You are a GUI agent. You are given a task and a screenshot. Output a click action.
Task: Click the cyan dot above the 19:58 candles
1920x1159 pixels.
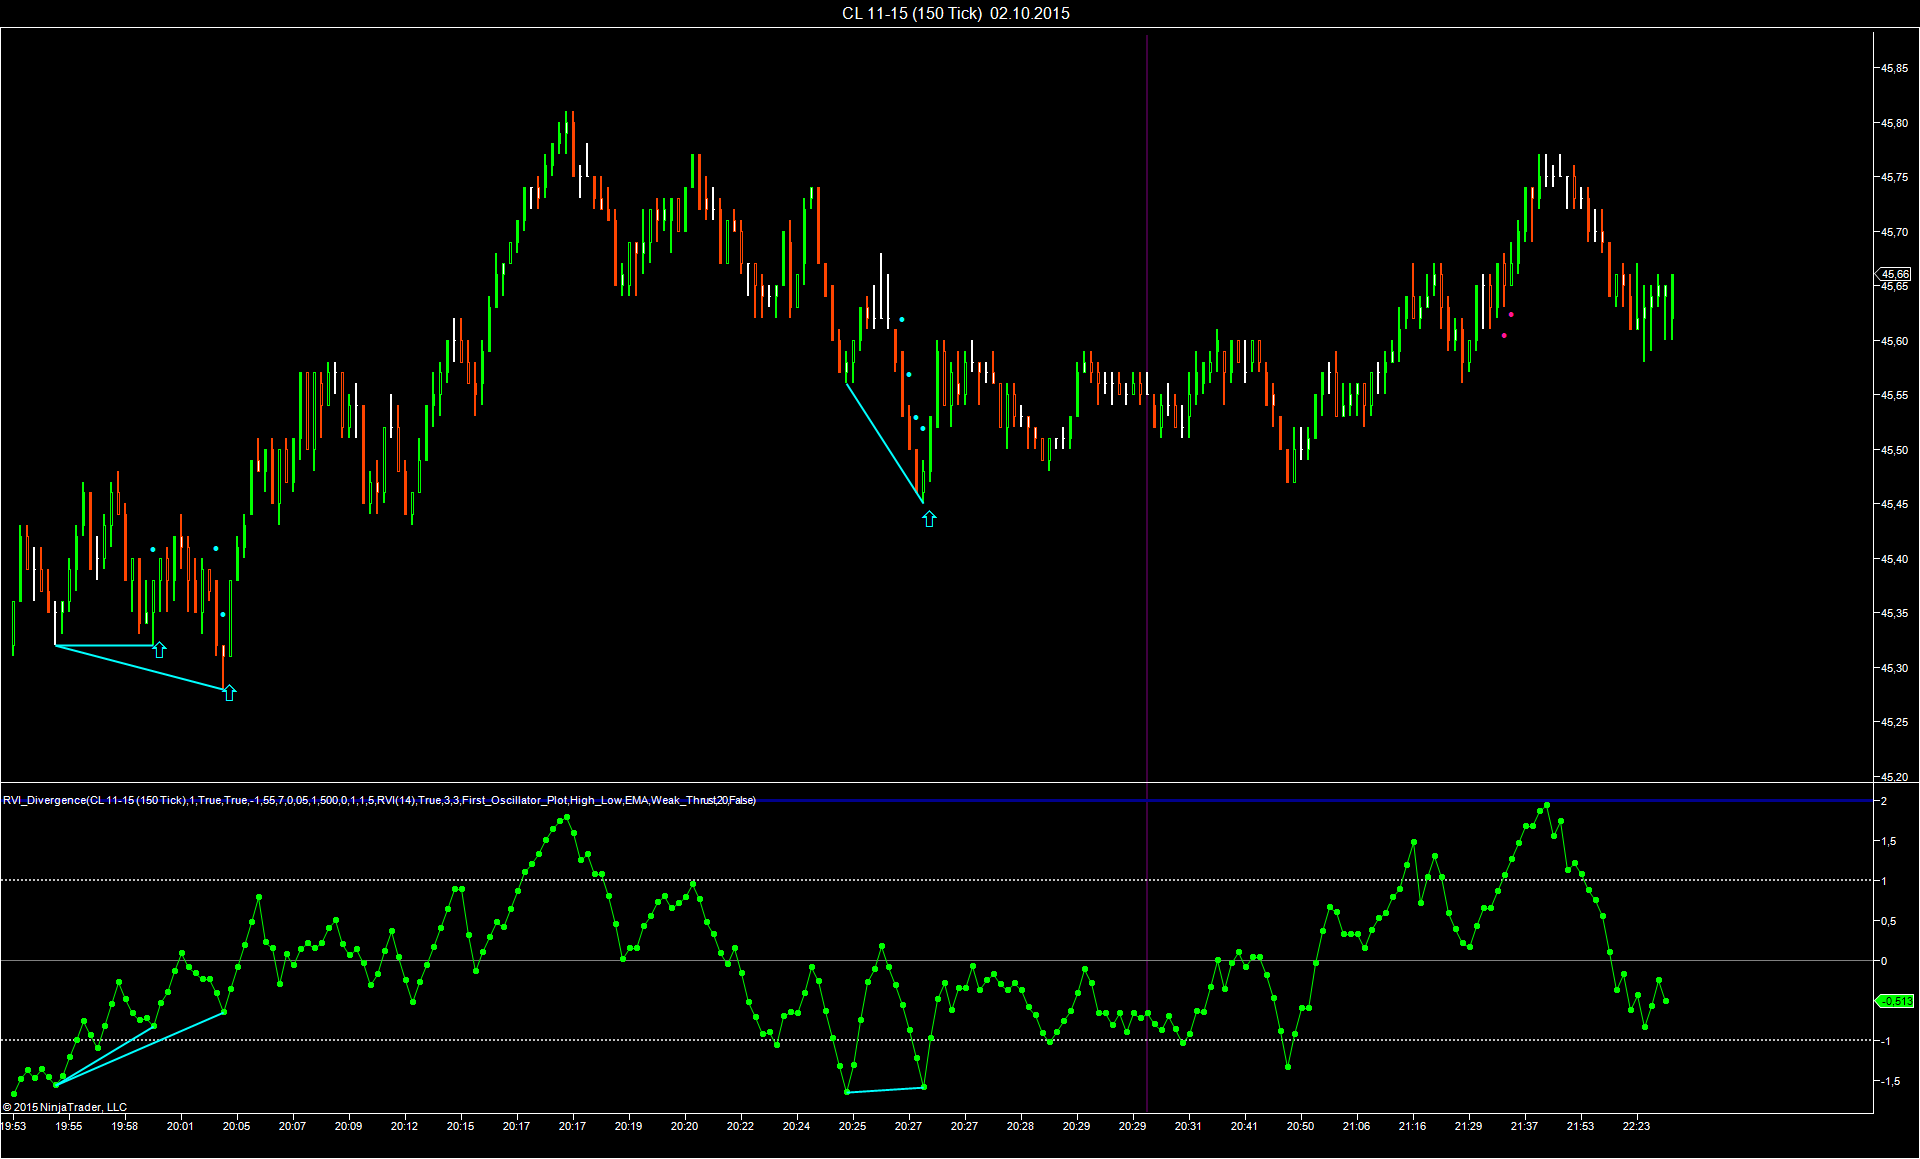pyautogui.click(x=152, y=550)
